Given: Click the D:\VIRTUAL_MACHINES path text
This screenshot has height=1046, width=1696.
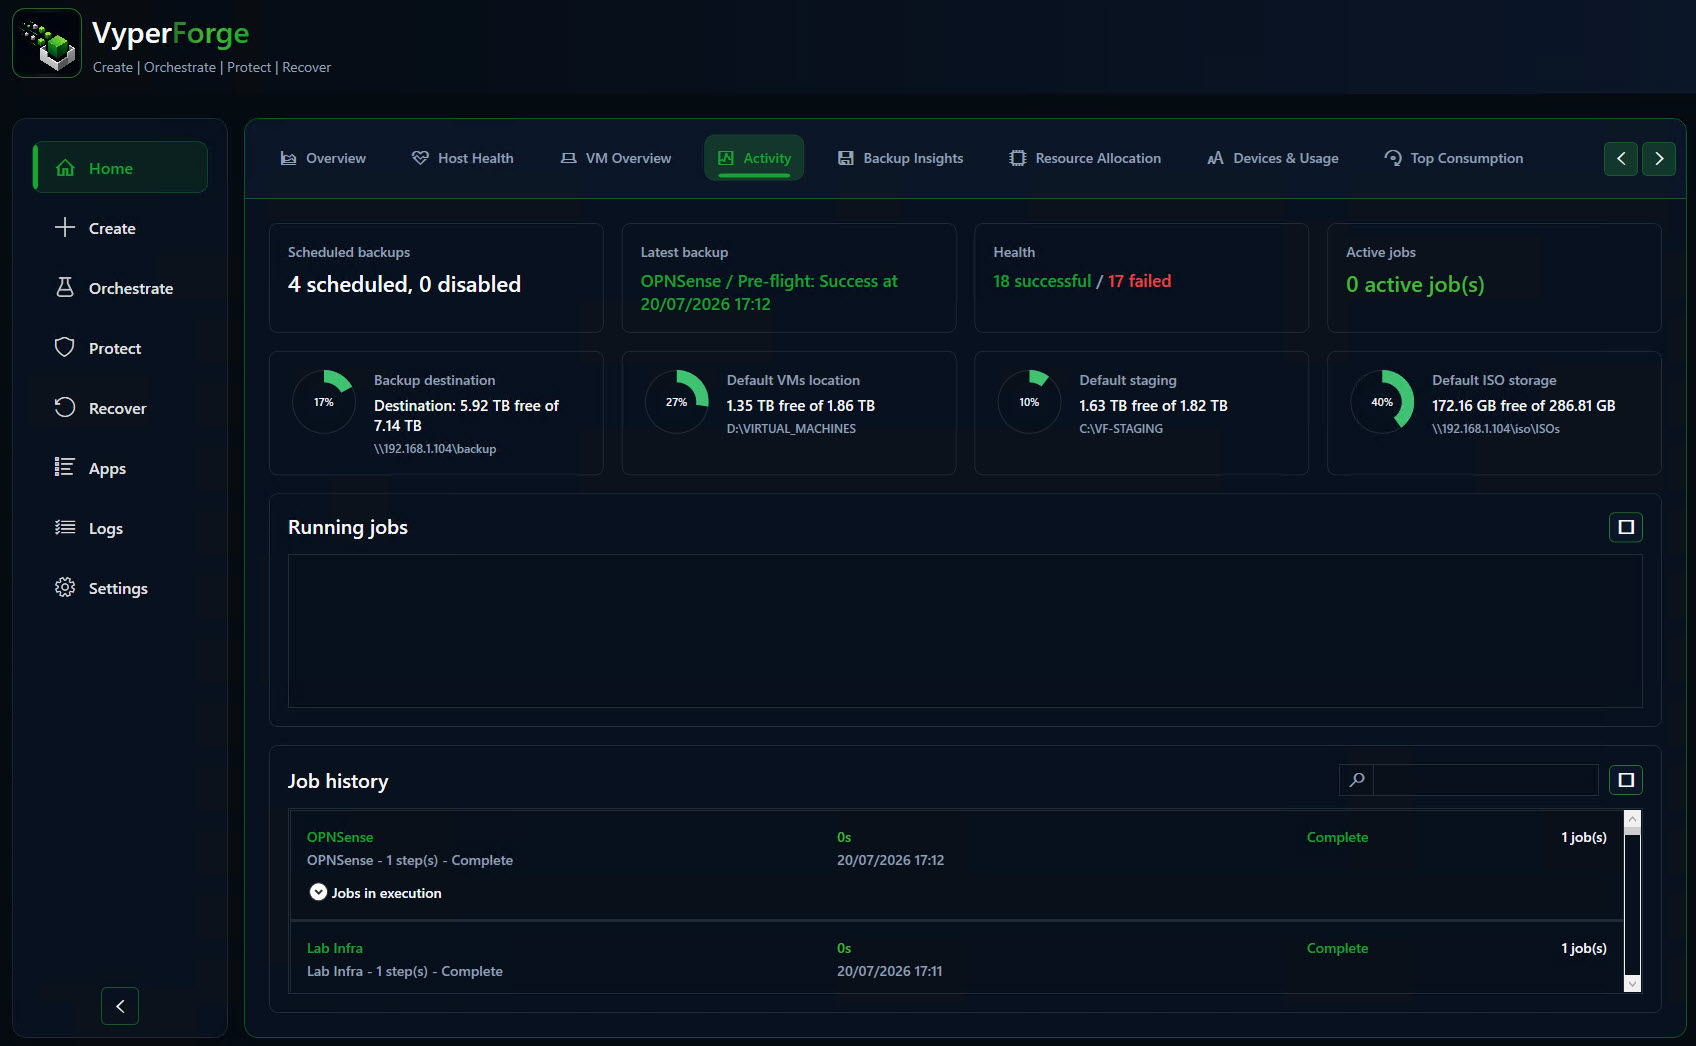Looking at the screenshot, I should [791, 429].
